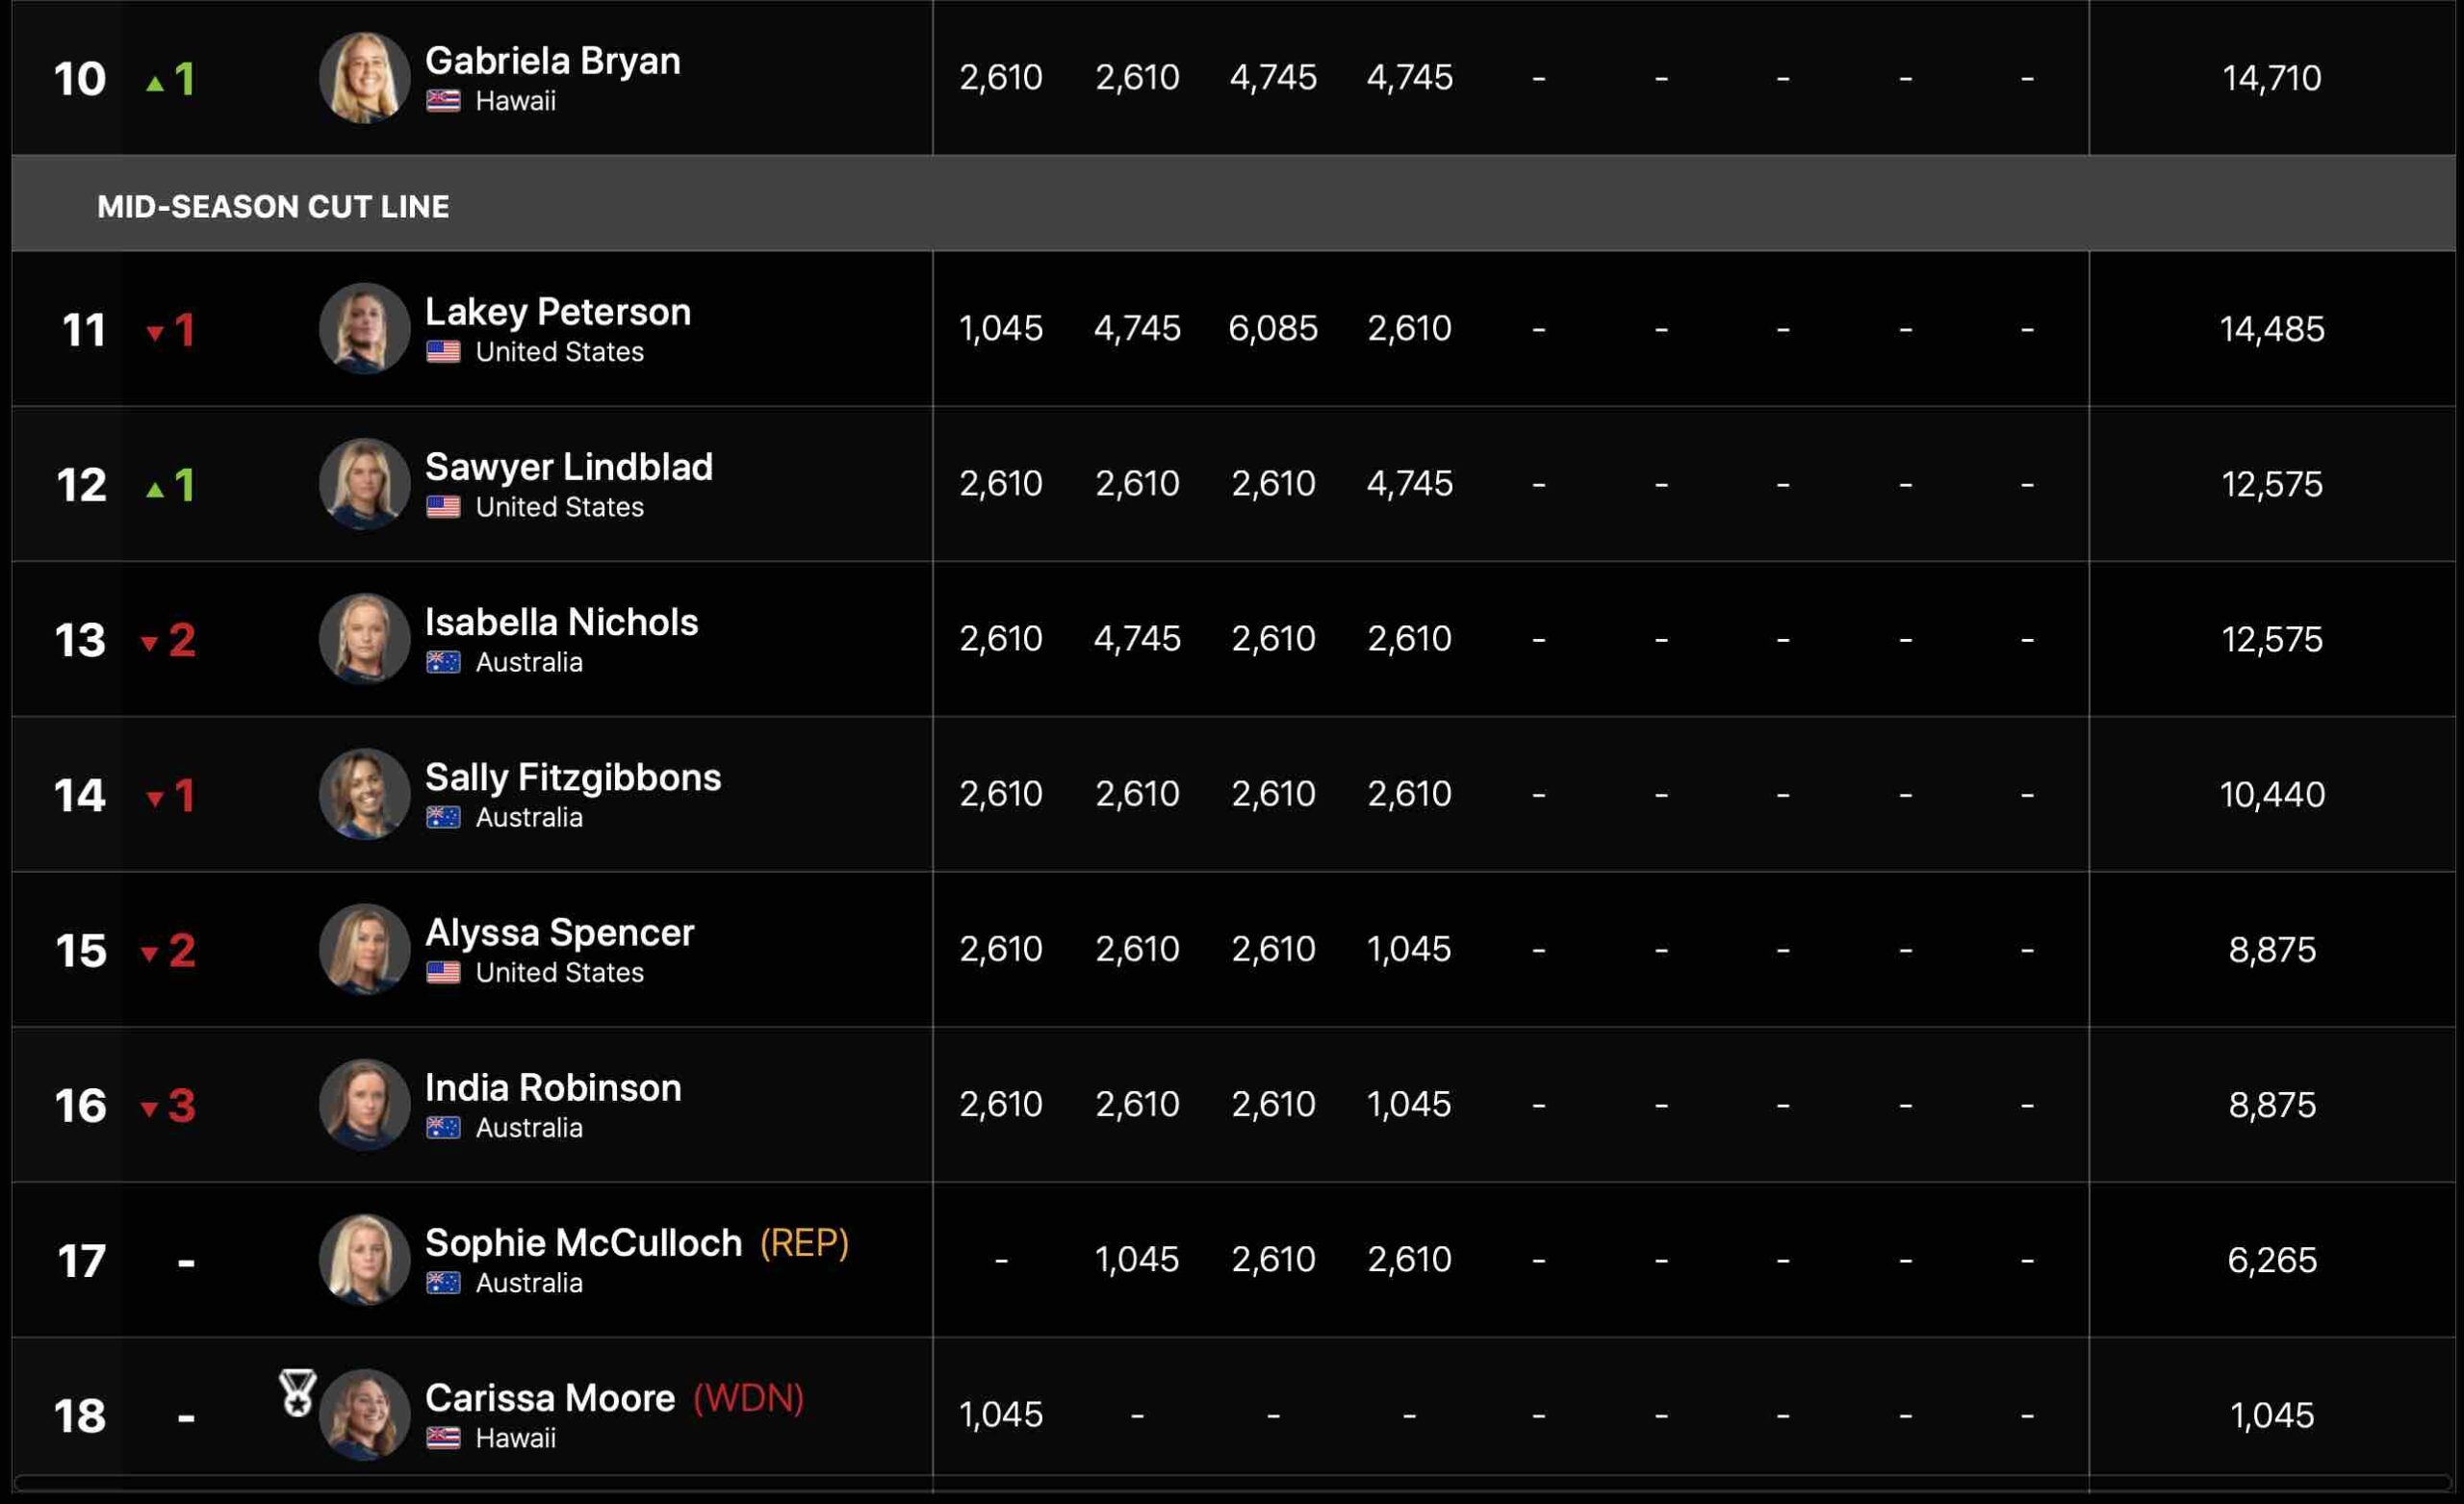The image size is (2464, 1504).
Task: Open Lakey Peterson's athlete profile link
Action: coord(557,312)
